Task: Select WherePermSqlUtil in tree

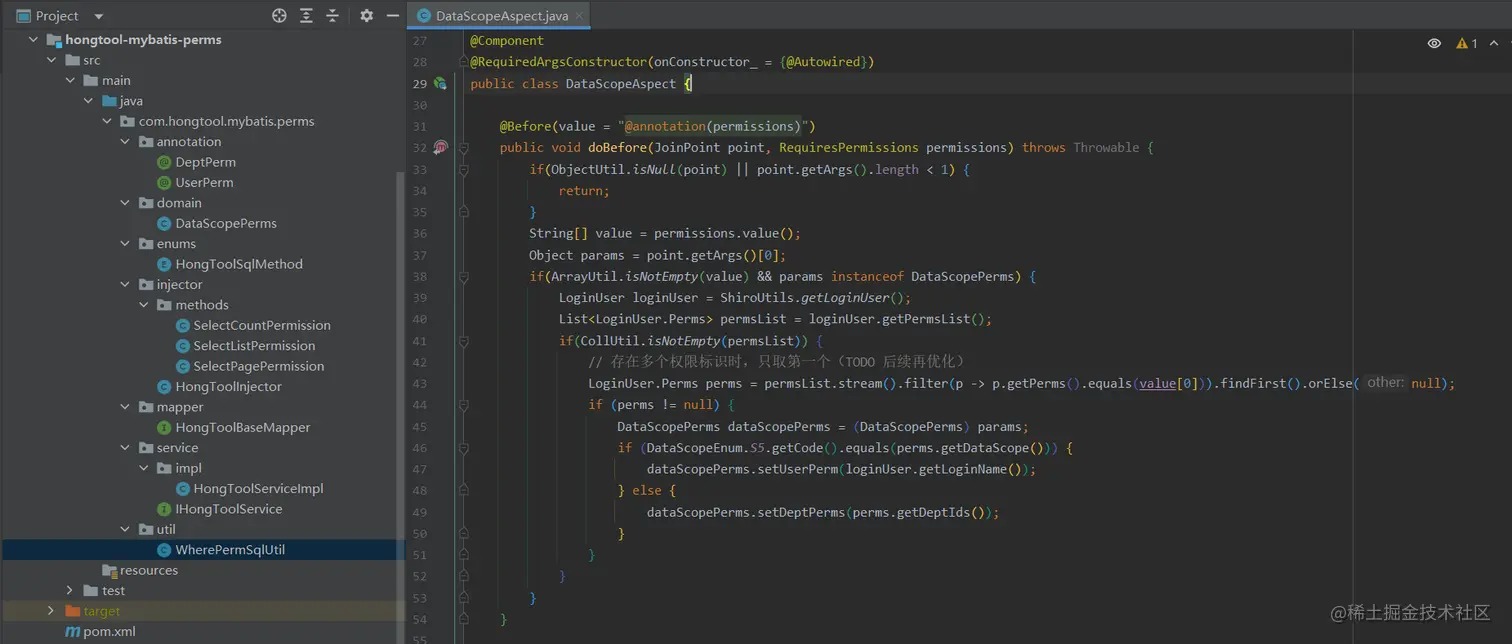Action: pyautogui.click(x=203, y=550)
